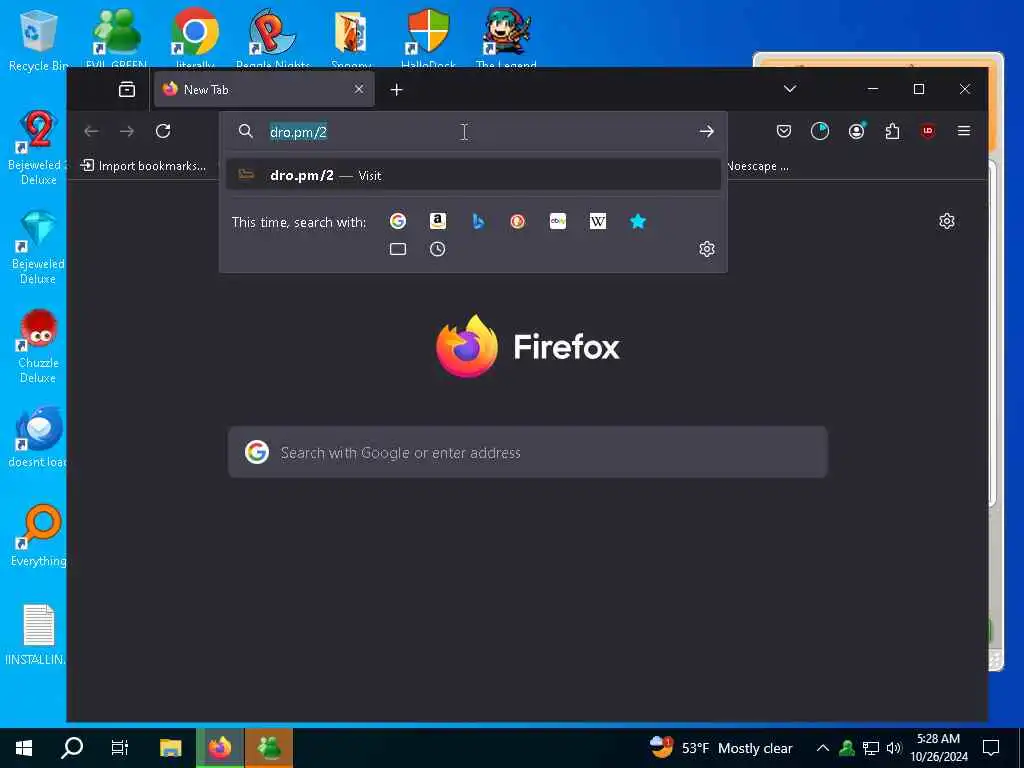Open Task View on the taskbar
1024x768 pixels.
(x=120, y=748)
